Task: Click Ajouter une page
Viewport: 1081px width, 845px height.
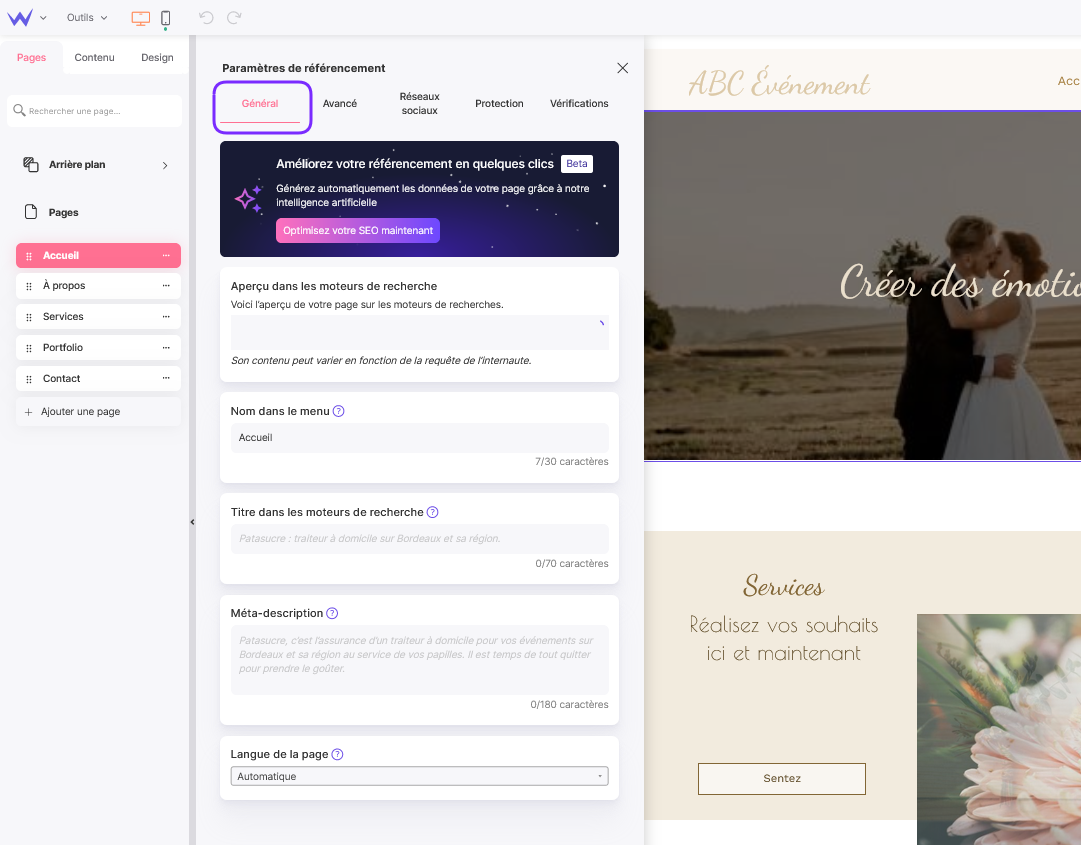Action: coord(80,412)
